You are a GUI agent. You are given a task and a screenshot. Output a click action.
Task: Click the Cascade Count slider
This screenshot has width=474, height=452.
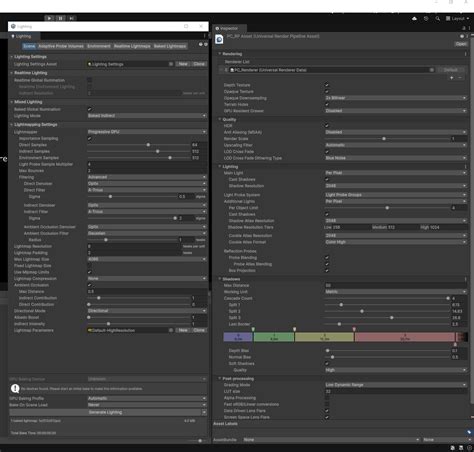coord(387,298)
